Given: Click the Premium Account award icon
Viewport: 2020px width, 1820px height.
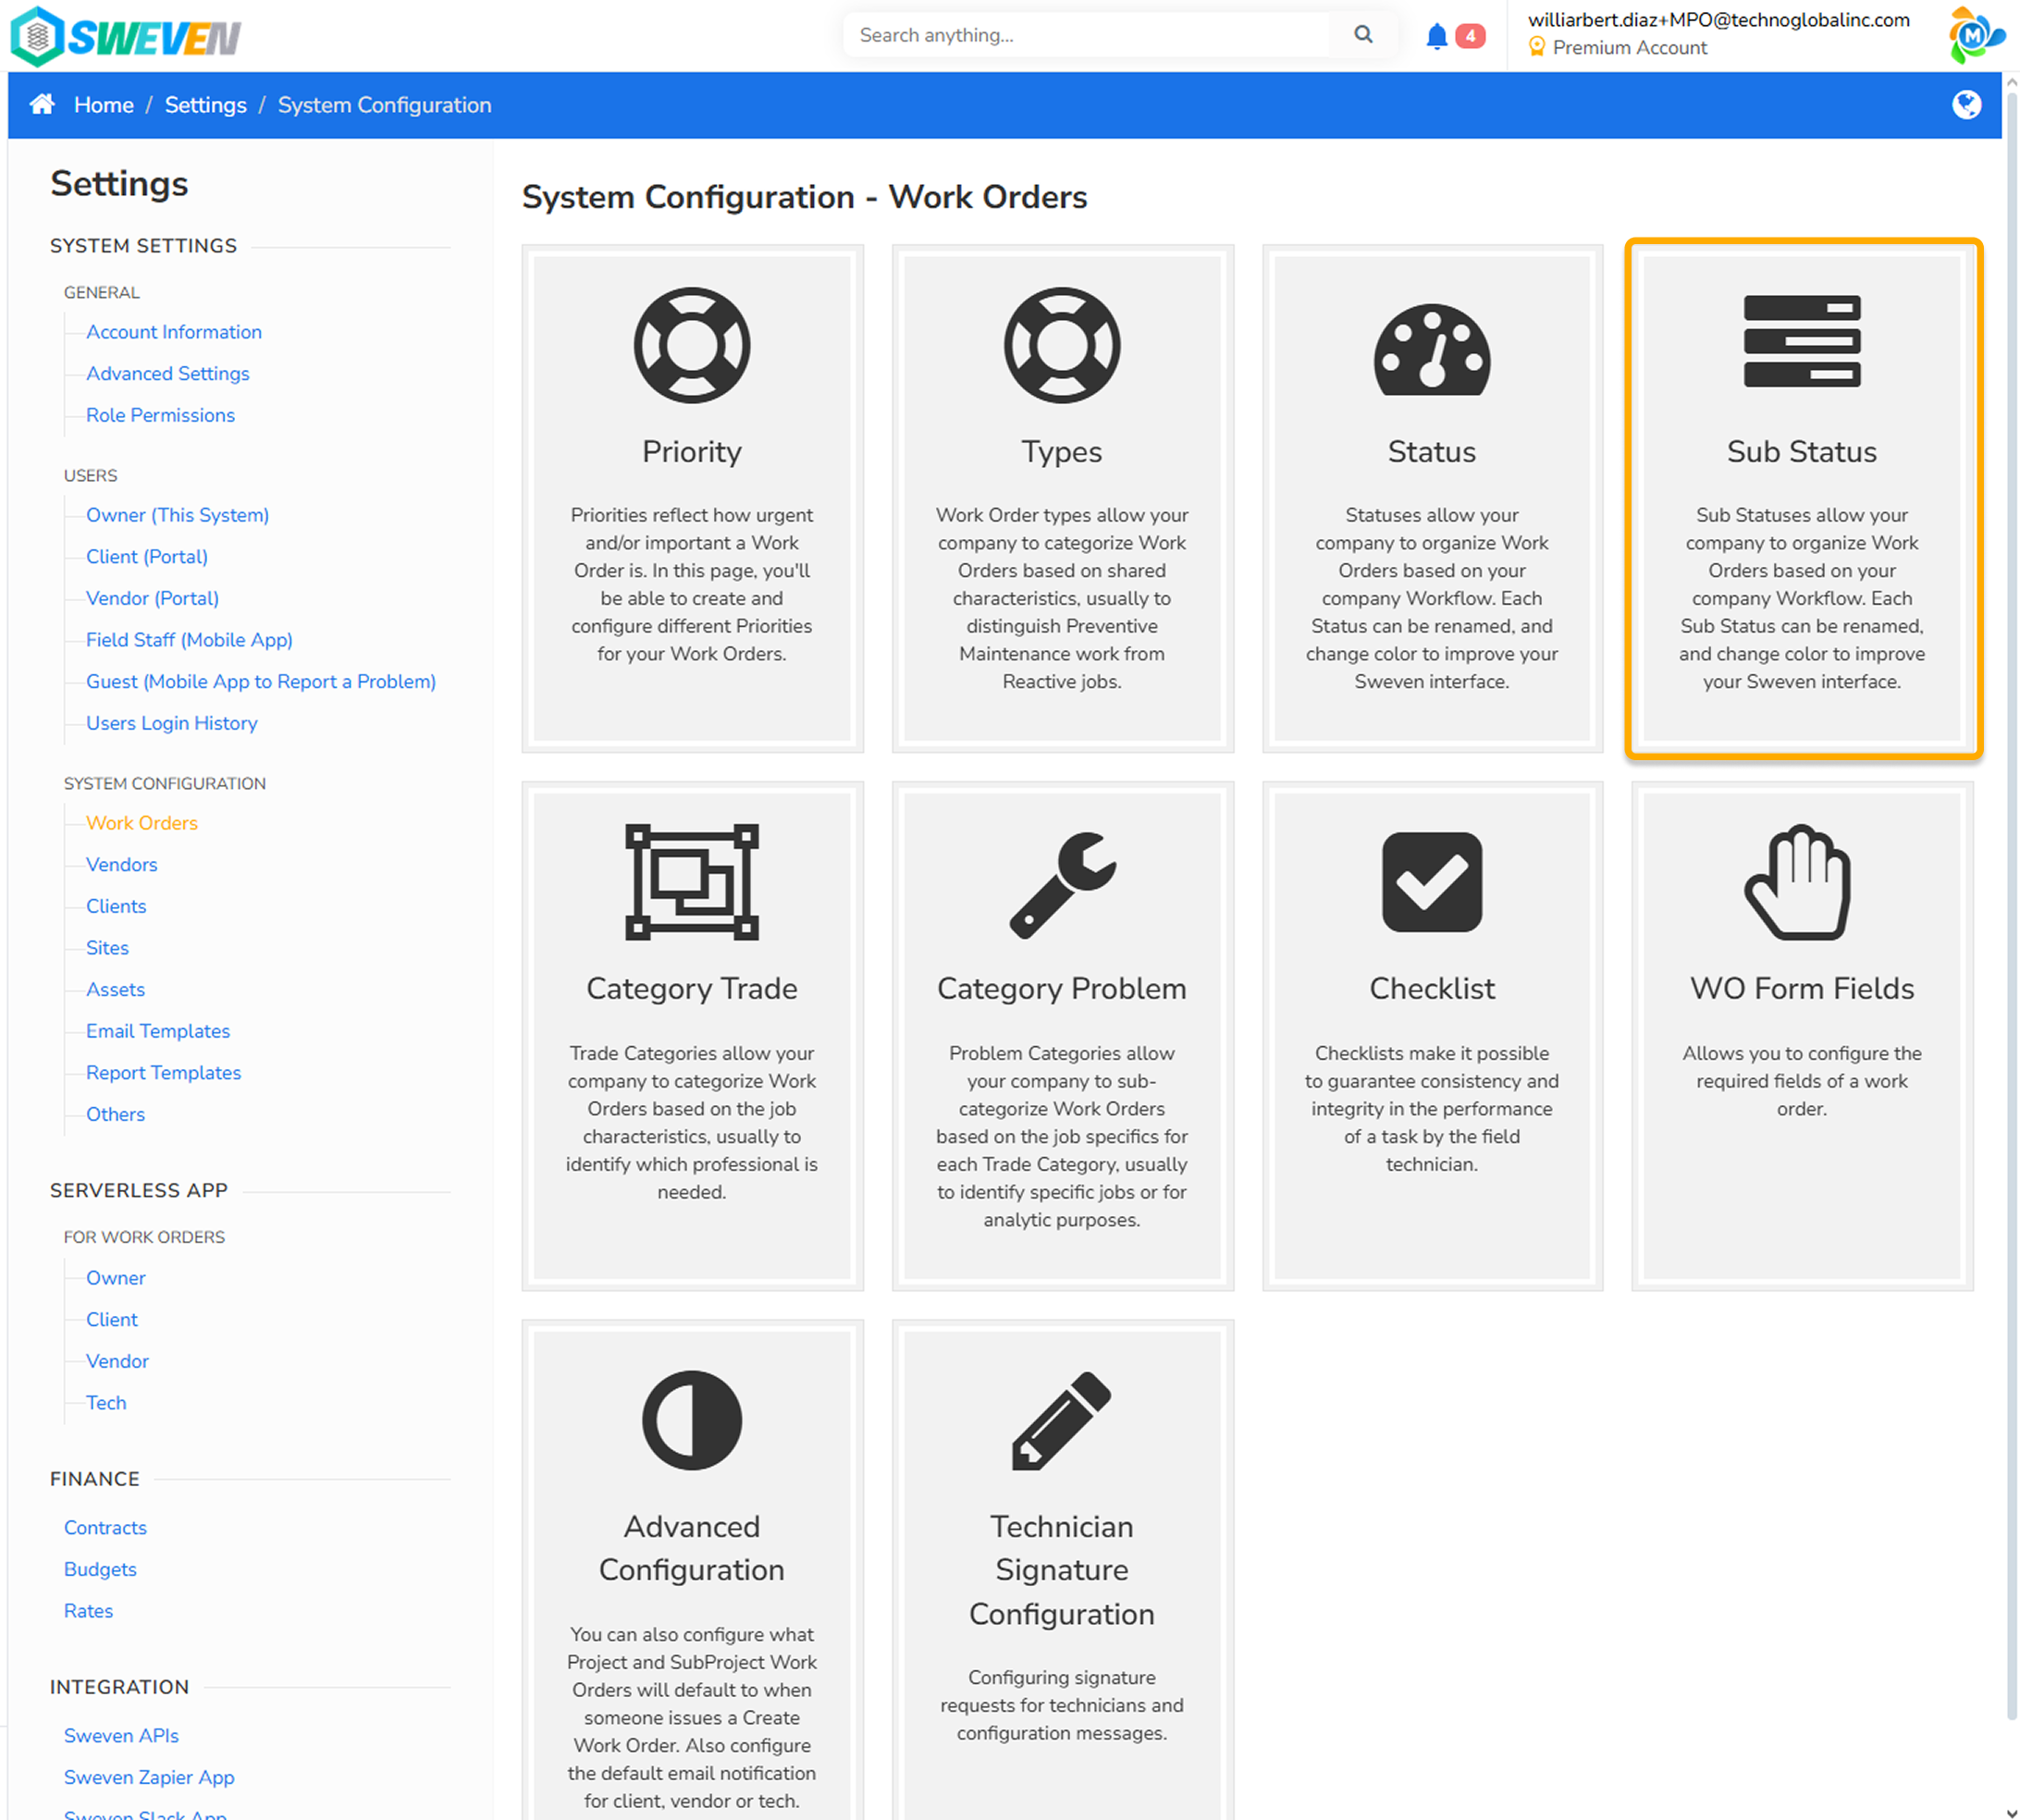Looking at the screenshot, I should [x=1537, y=47].
